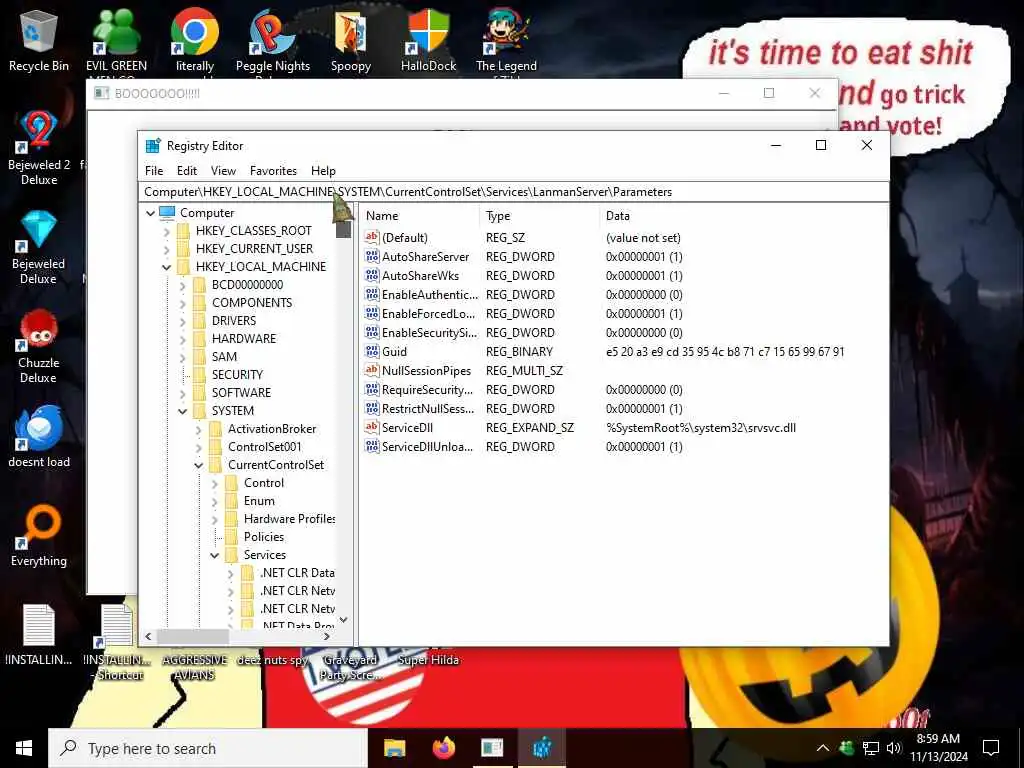The image size is (1024, 768).
Task: Collapse the Services key node
Action: pyautogui.click(x=214, y=555)
